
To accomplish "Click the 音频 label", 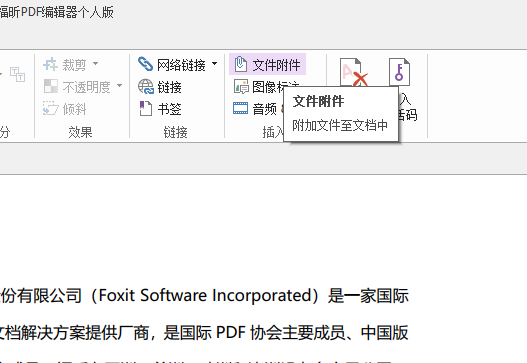I will point(265,109).
